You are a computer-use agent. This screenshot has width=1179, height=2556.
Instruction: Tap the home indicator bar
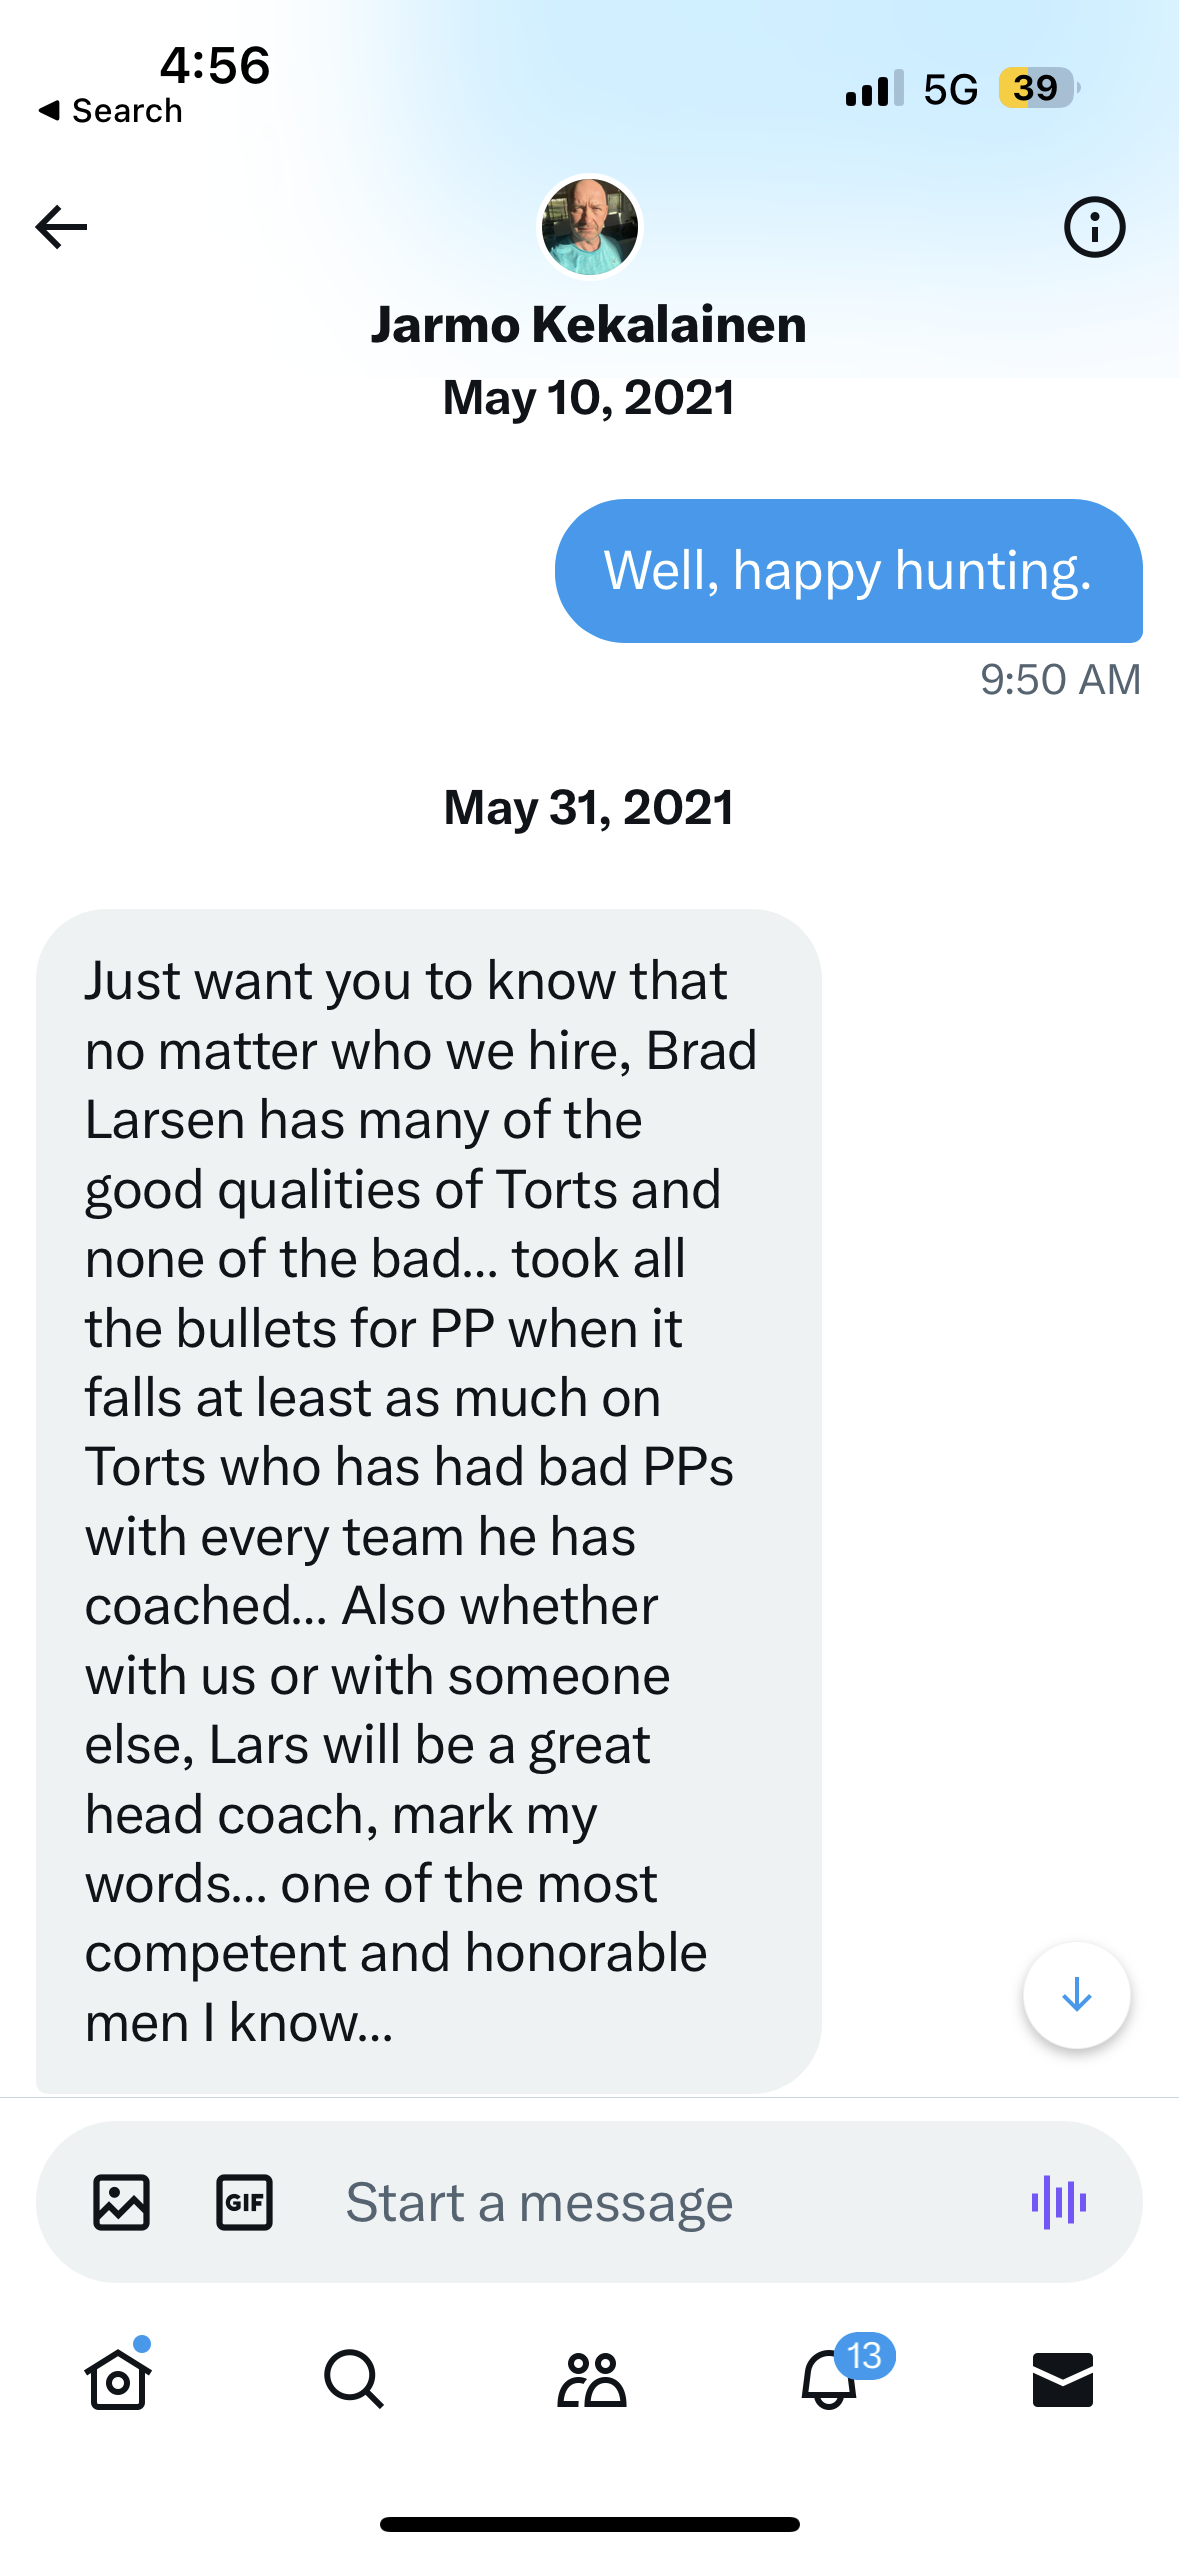[589, 2524]
